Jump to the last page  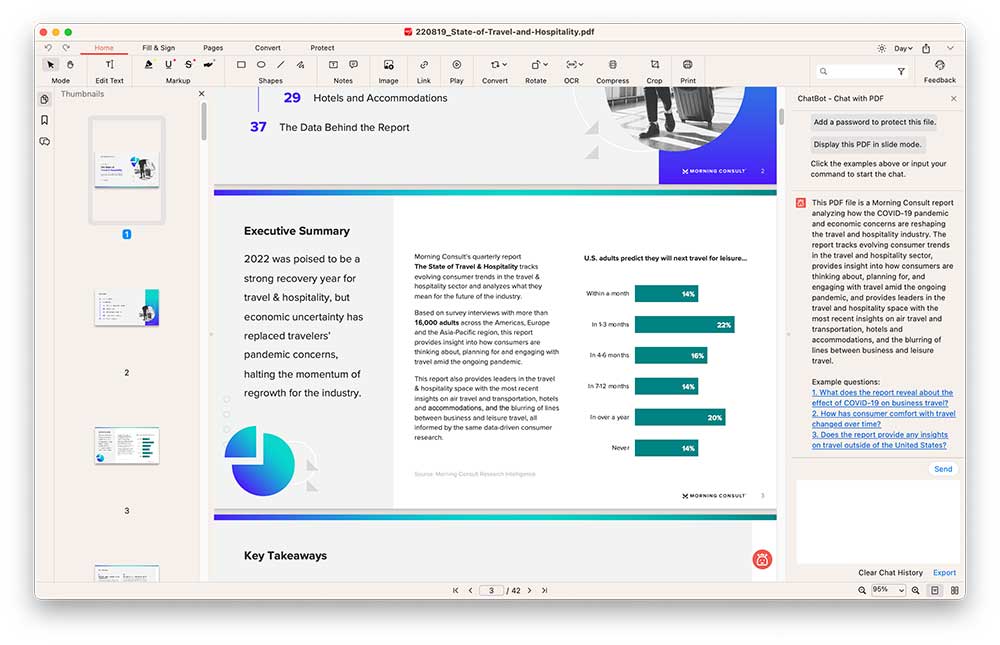545,591
